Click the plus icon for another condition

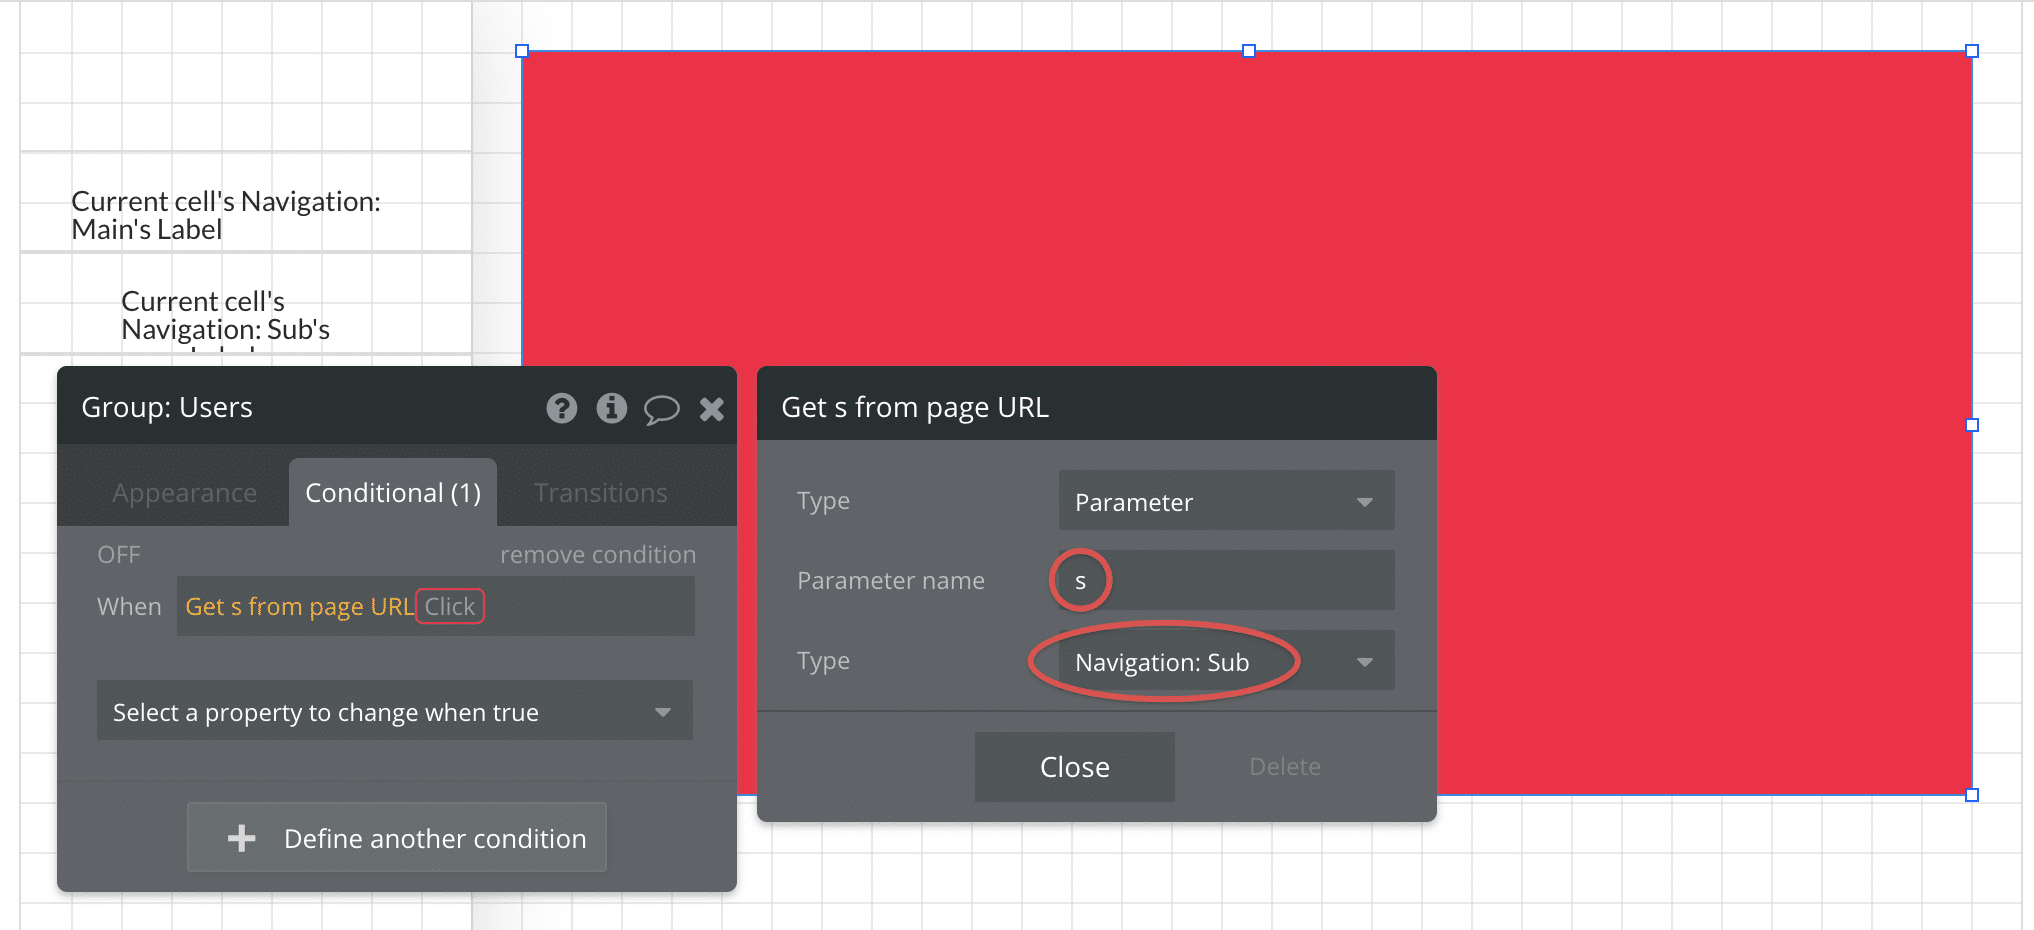pyautogui.click(x=242, y=838)
